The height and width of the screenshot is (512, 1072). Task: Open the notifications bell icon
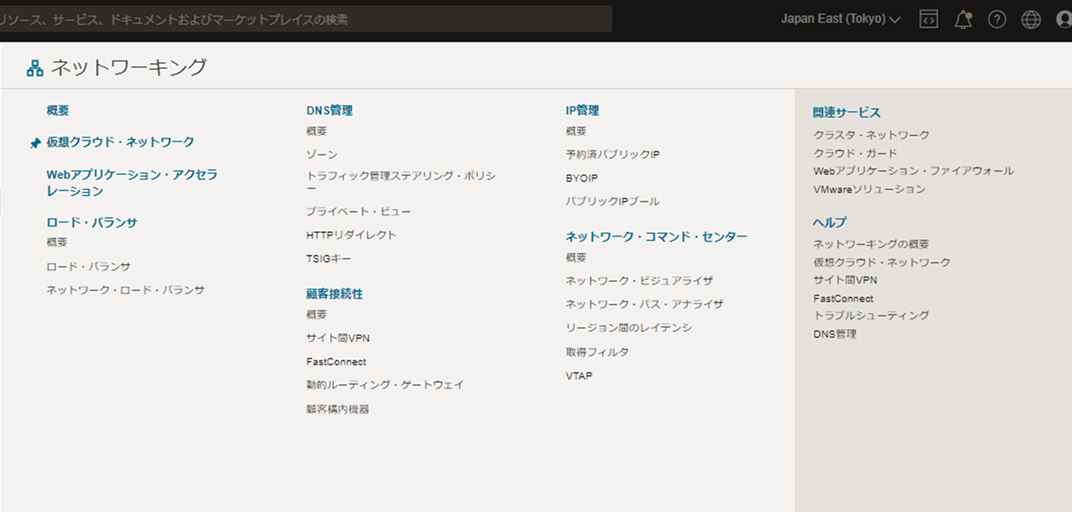963,19
